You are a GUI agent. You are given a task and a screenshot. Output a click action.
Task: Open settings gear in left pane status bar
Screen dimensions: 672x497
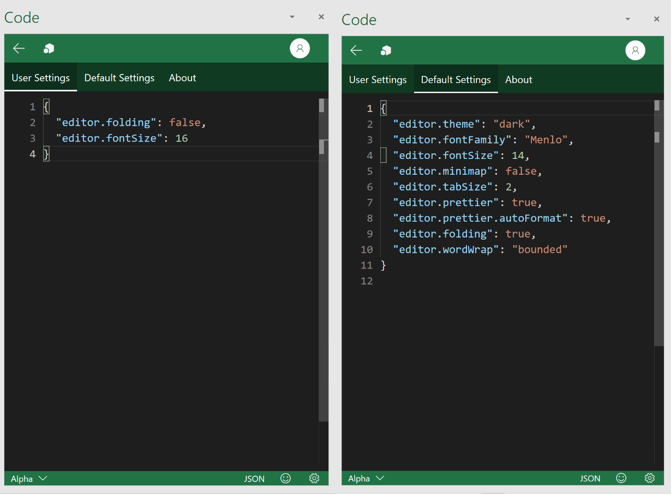coord(314,478)
